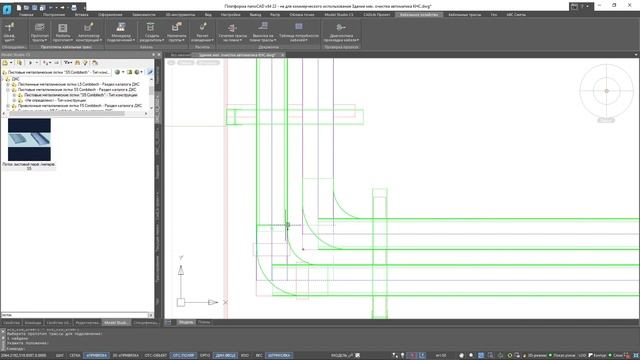Select Model Studio tab at the bottom of the side panel
Screen dimensions: 640x360
pos(116,323)
